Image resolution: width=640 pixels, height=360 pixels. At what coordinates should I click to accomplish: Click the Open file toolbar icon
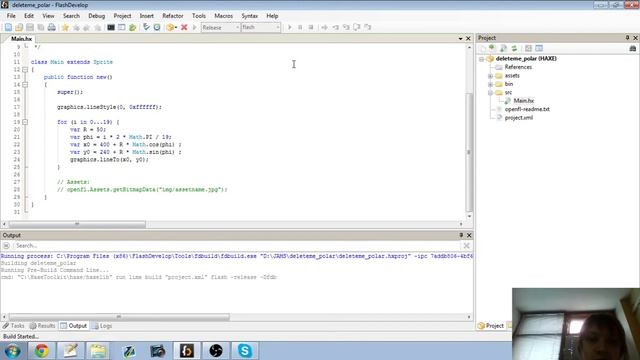click(x=19, y=27)
